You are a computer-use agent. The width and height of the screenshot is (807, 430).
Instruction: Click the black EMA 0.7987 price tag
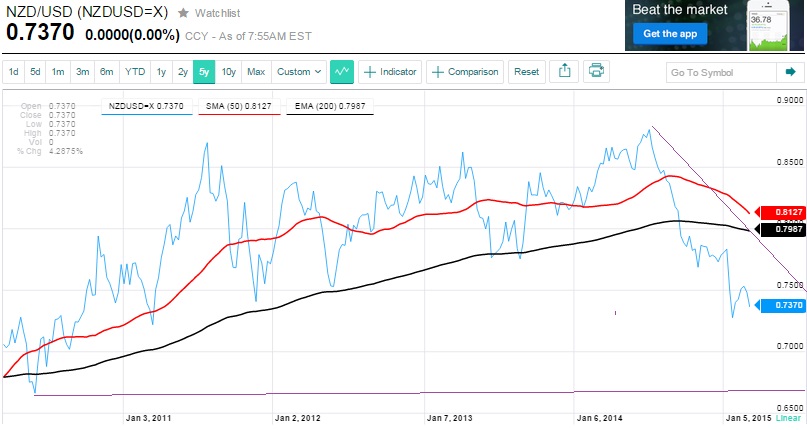(x=779, y=229)
